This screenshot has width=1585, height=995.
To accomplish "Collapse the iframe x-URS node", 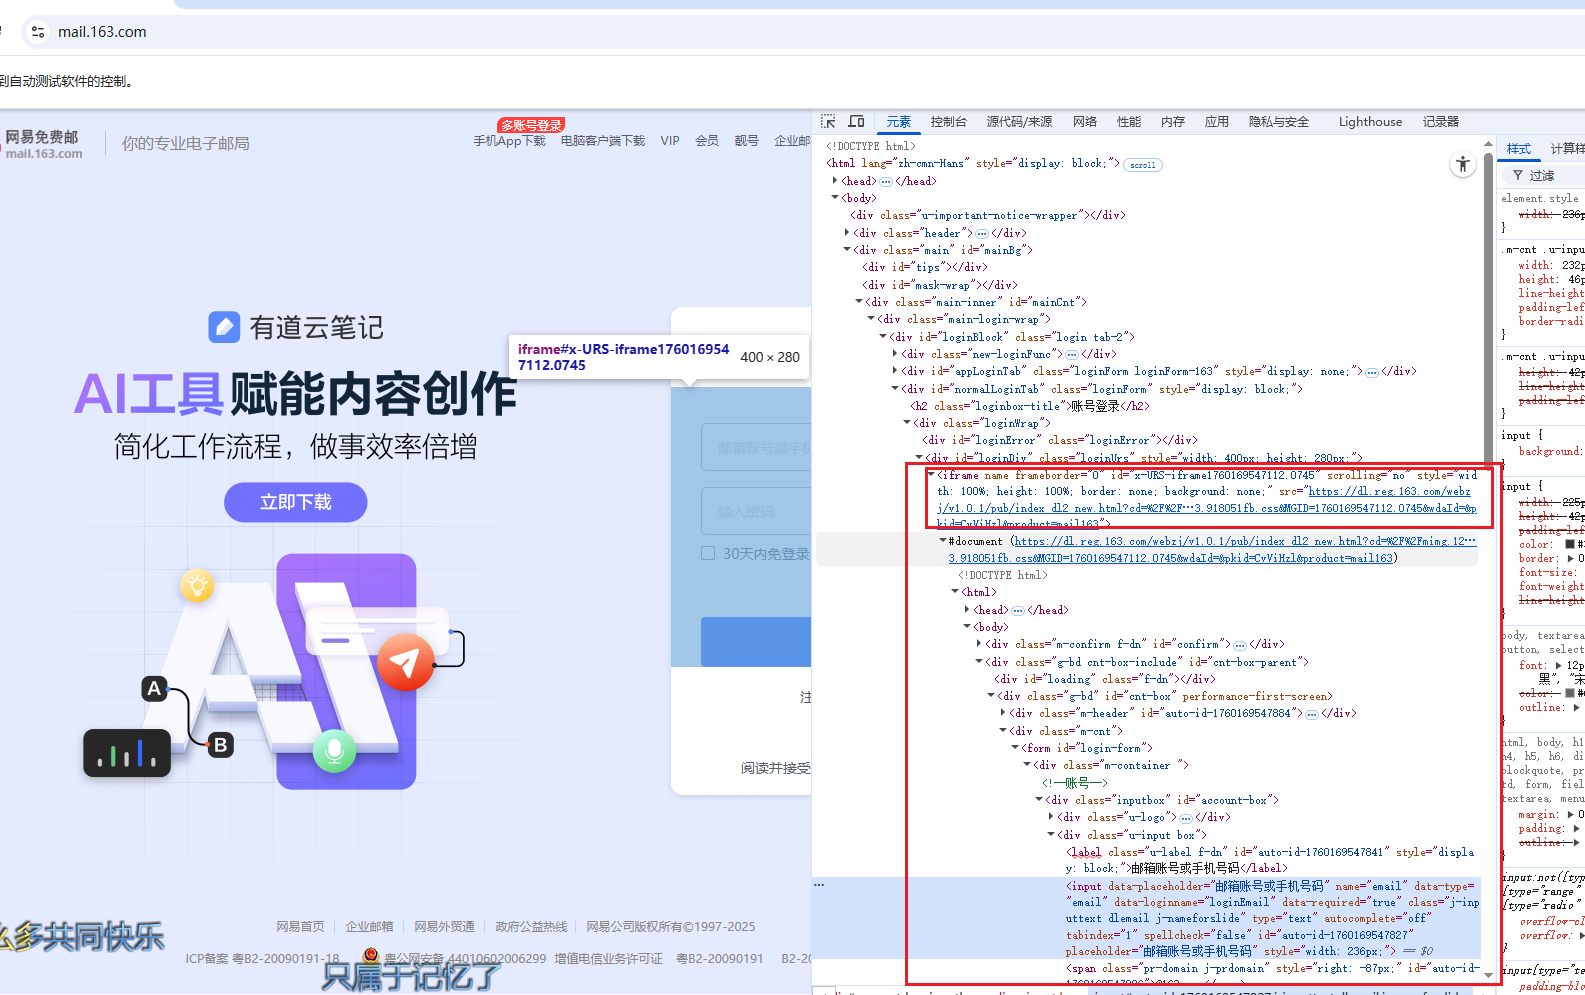I will (931, 475).
